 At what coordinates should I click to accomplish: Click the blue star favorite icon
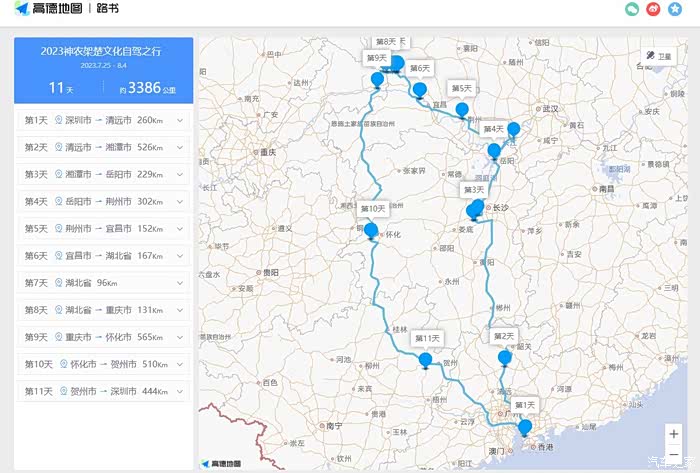(675, 9)
